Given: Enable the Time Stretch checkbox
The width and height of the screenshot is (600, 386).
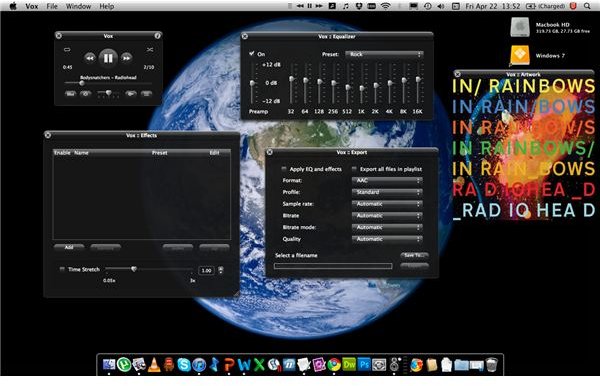Looking at the screenshot, I should (x=62, y=269).
